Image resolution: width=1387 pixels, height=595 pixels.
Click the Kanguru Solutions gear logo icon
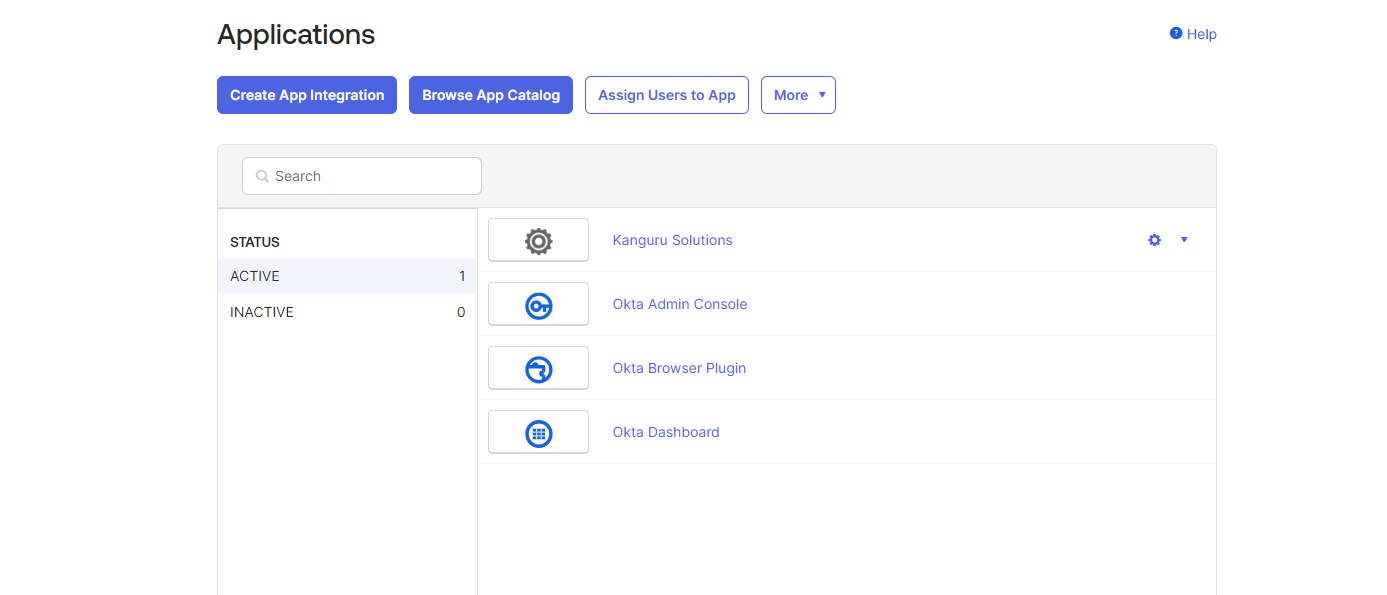click(538, 241)
